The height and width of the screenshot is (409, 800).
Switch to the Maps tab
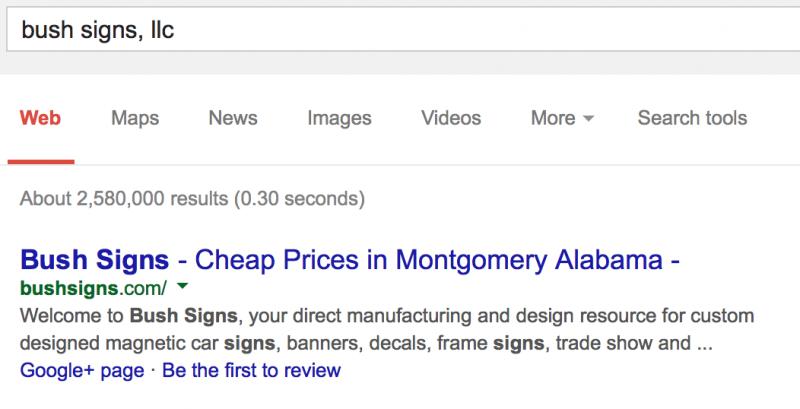pyautogui.click(x=135, y=118)
